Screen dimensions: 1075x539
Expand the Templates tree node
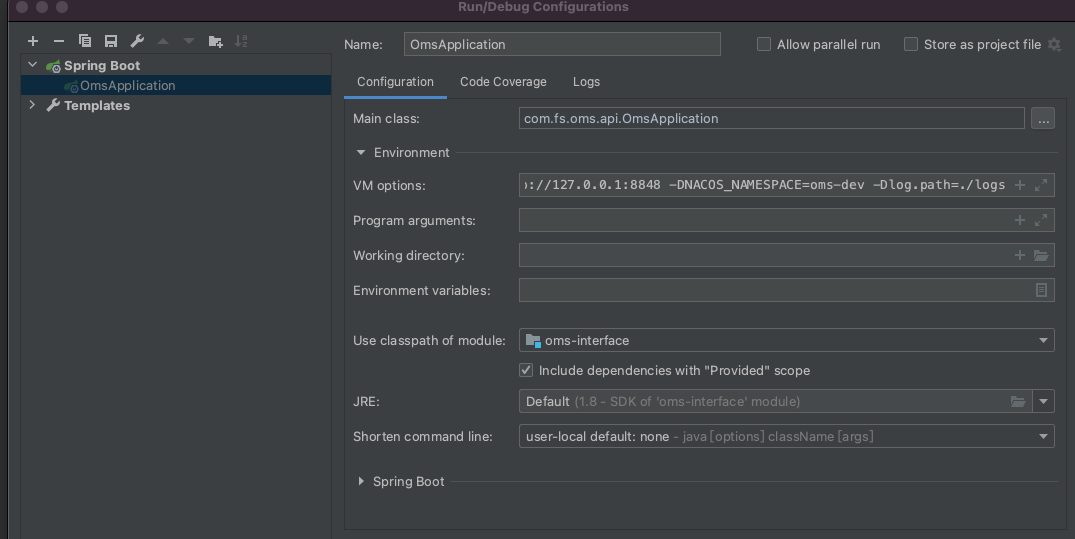click(32, 105)
